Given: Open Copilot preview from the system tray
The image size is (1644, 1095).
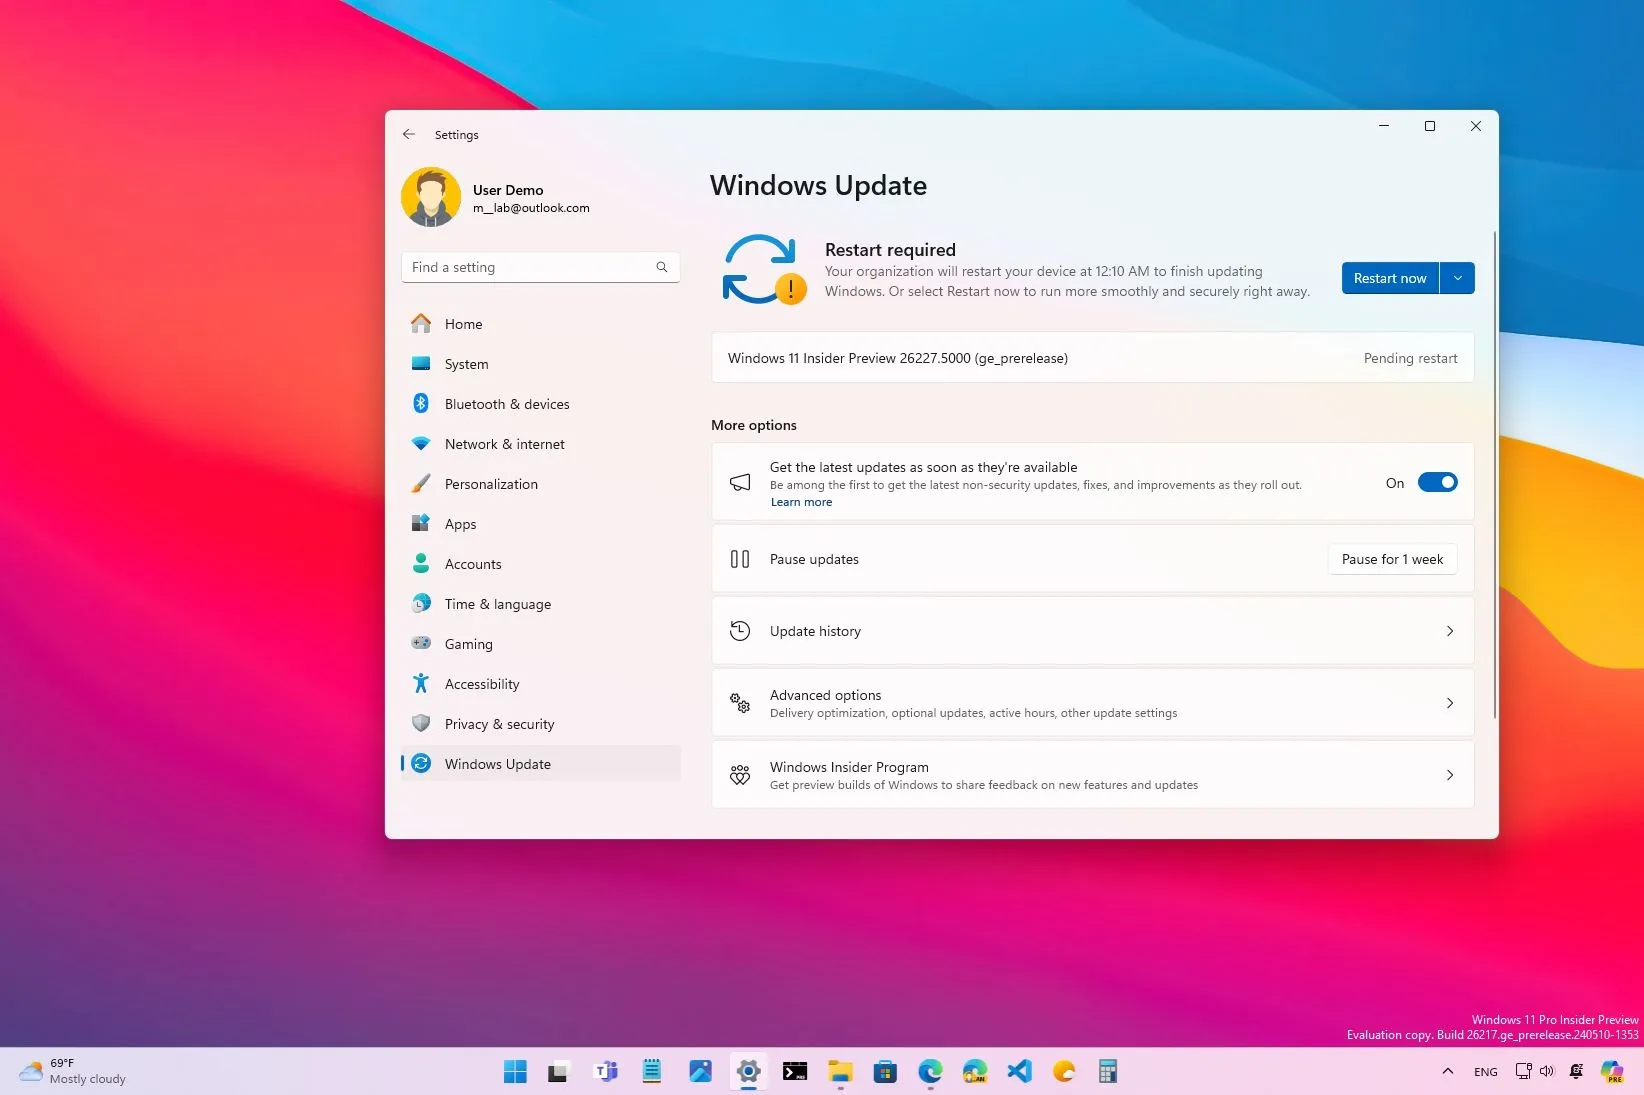Looking at the screenshot, I should 1611,1071.
